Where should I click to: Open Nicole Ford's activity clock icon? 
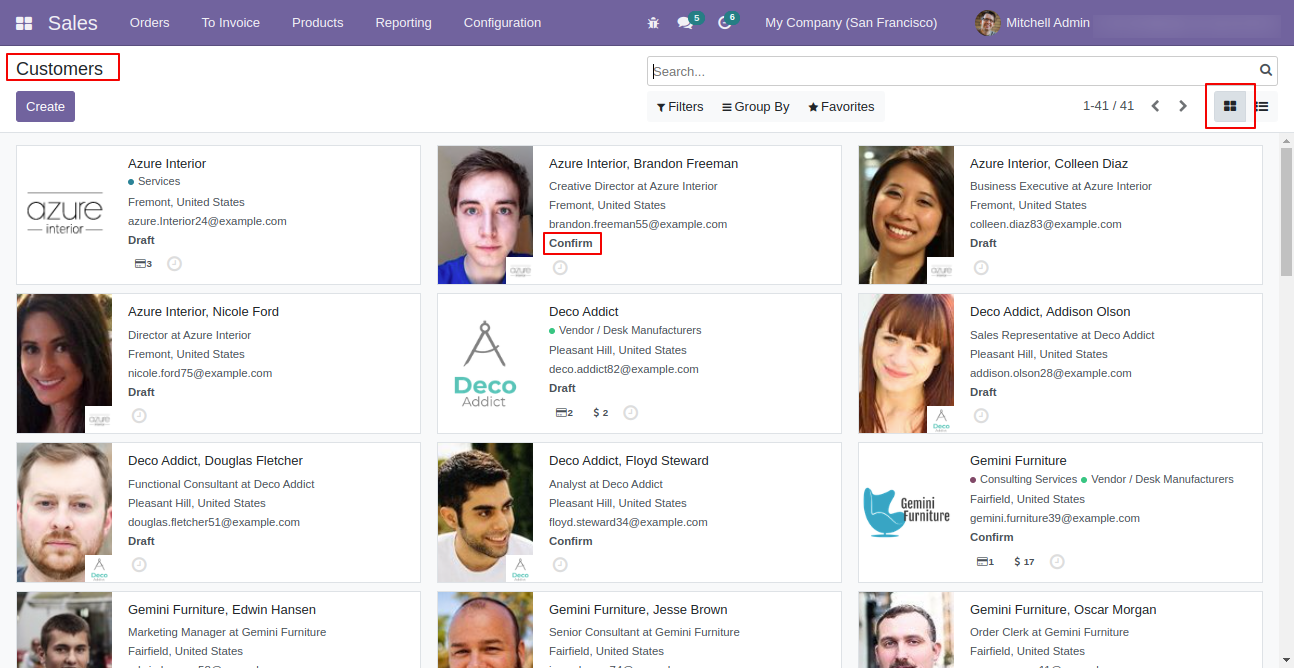click(x=139, y=415)
